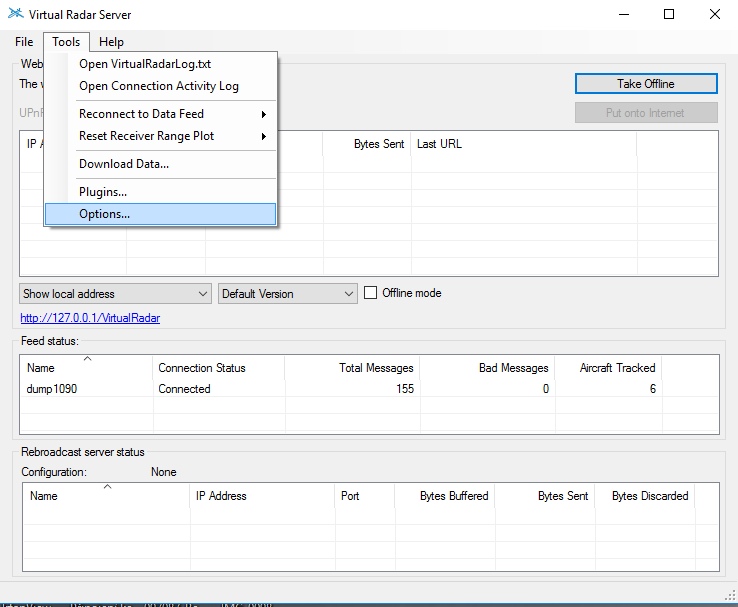This screenshot has width=738, height=607.
Task: Click the rebroadcast Bytes Sent header
Action: (544, 495)
